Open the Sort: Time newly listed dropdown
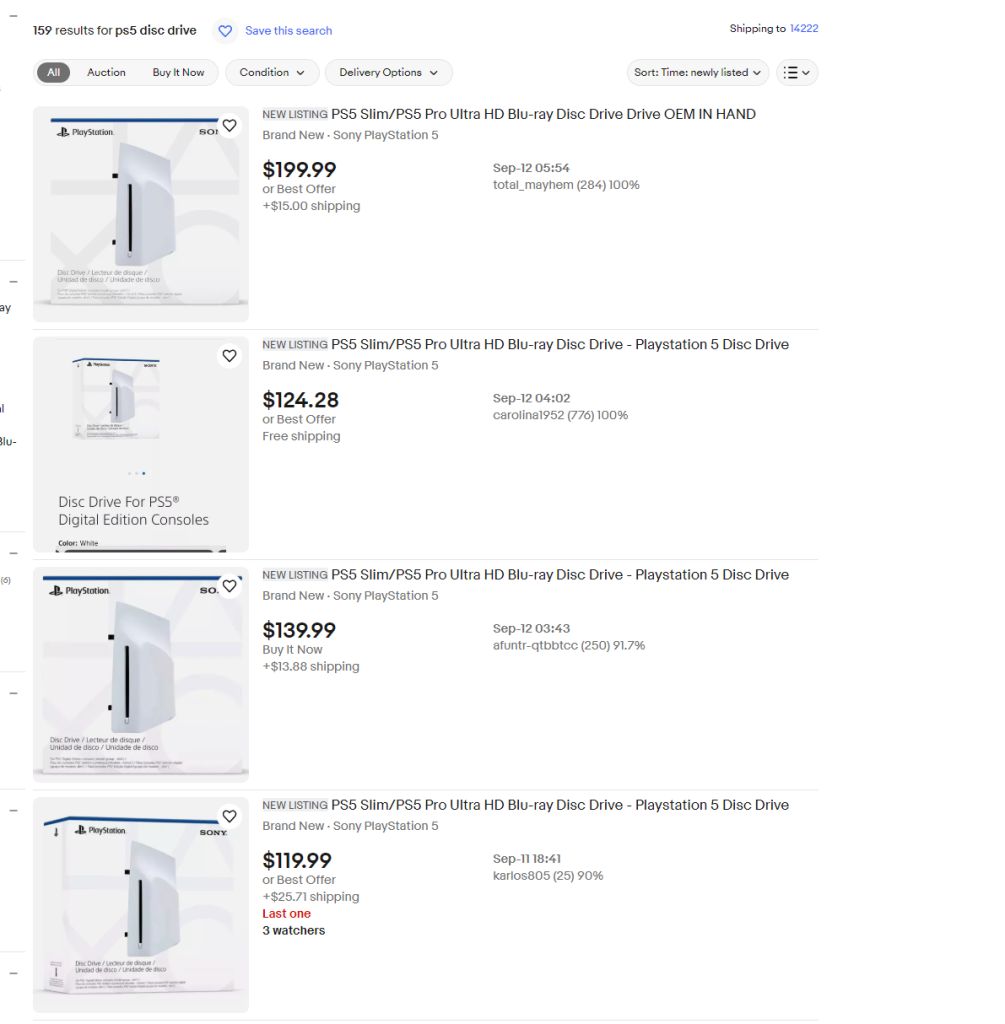Viewport: 1005px width, 1024px height. pyautogui.click(x=698, y=72)
